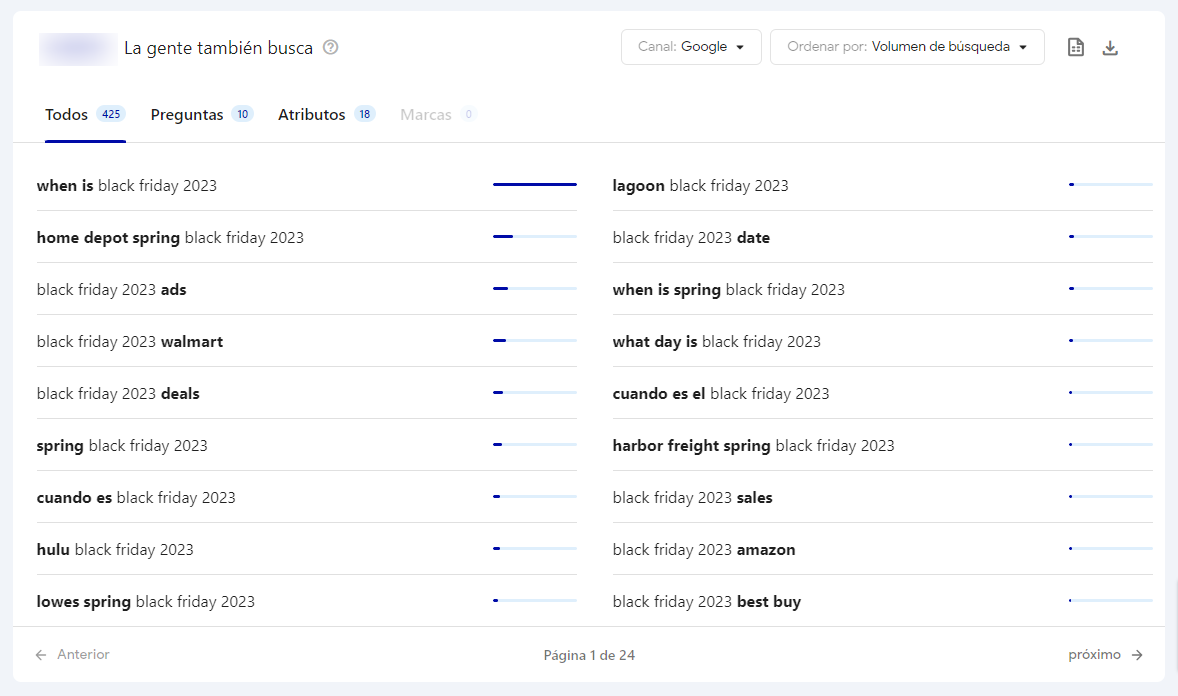This screenshot has width=1178, height=696.
Task: Select 'when is spring black friday 2023'
Action: (x=729, y=289)
